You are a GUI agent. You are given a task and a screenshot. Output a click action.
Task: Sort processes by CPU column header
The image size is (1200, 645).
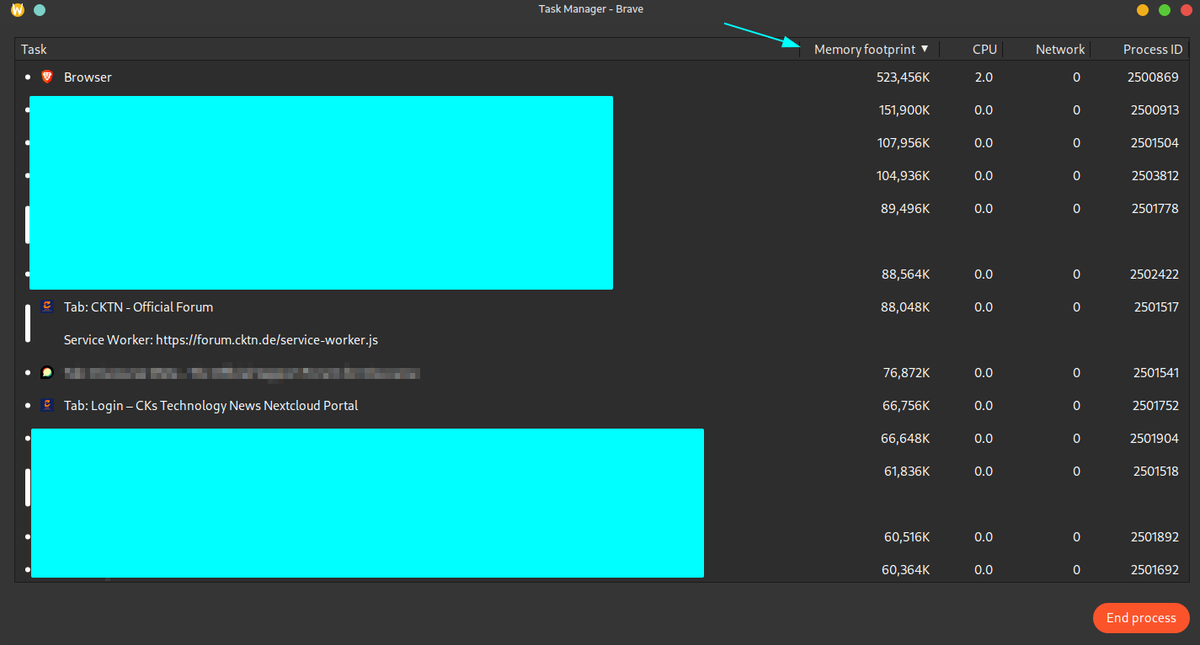pyautogui.click(x=972, y=49)
